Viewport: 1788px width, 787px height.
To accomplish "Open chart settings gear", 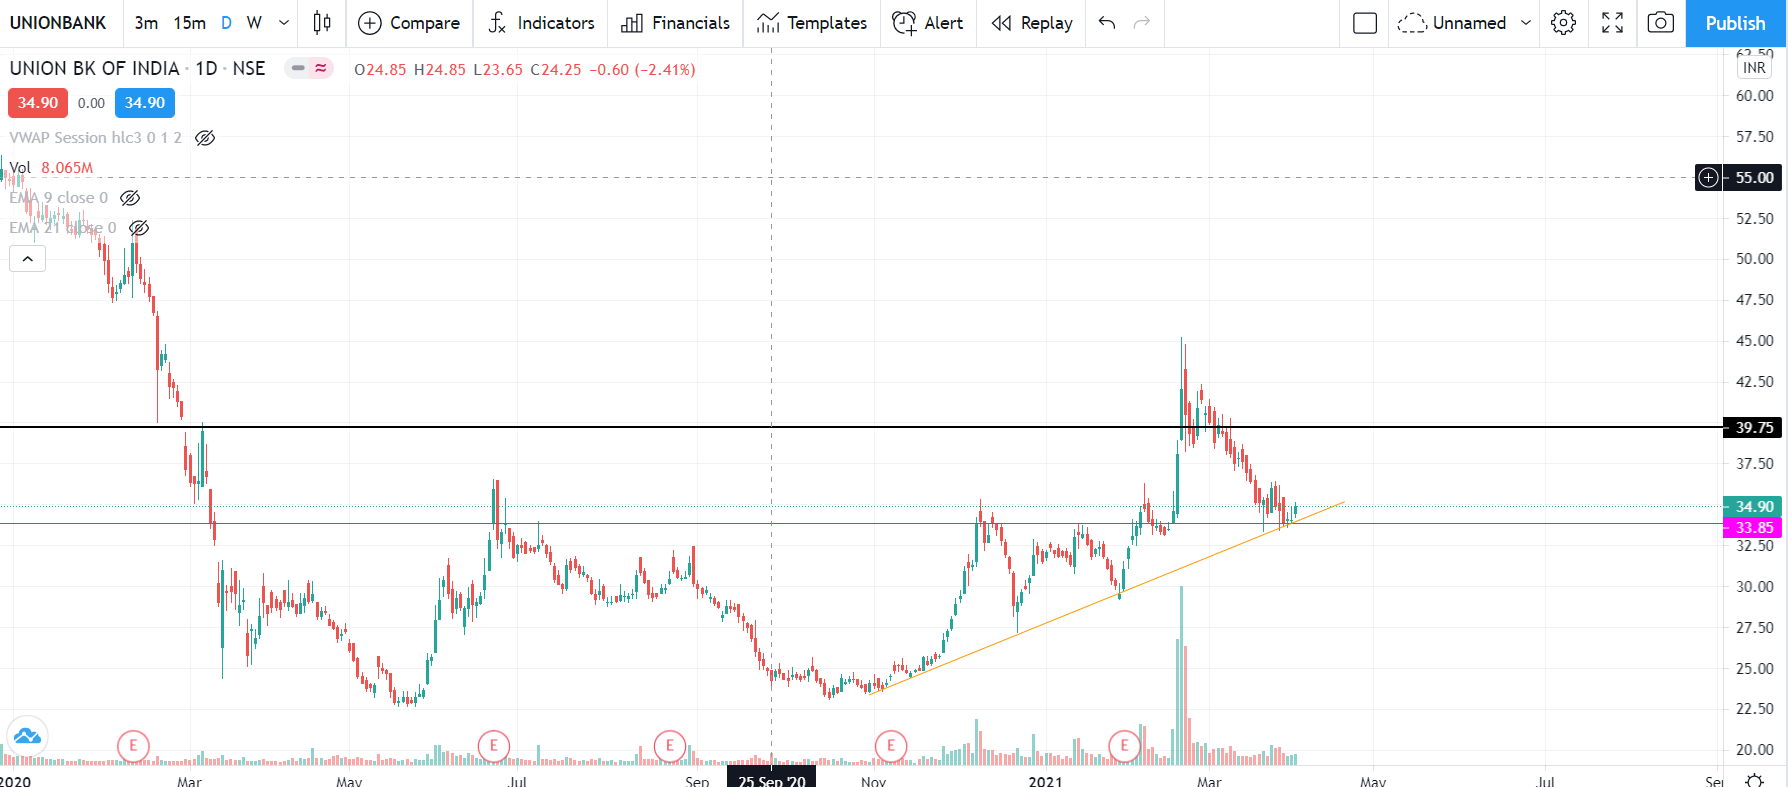I will tap(1564, 23).
